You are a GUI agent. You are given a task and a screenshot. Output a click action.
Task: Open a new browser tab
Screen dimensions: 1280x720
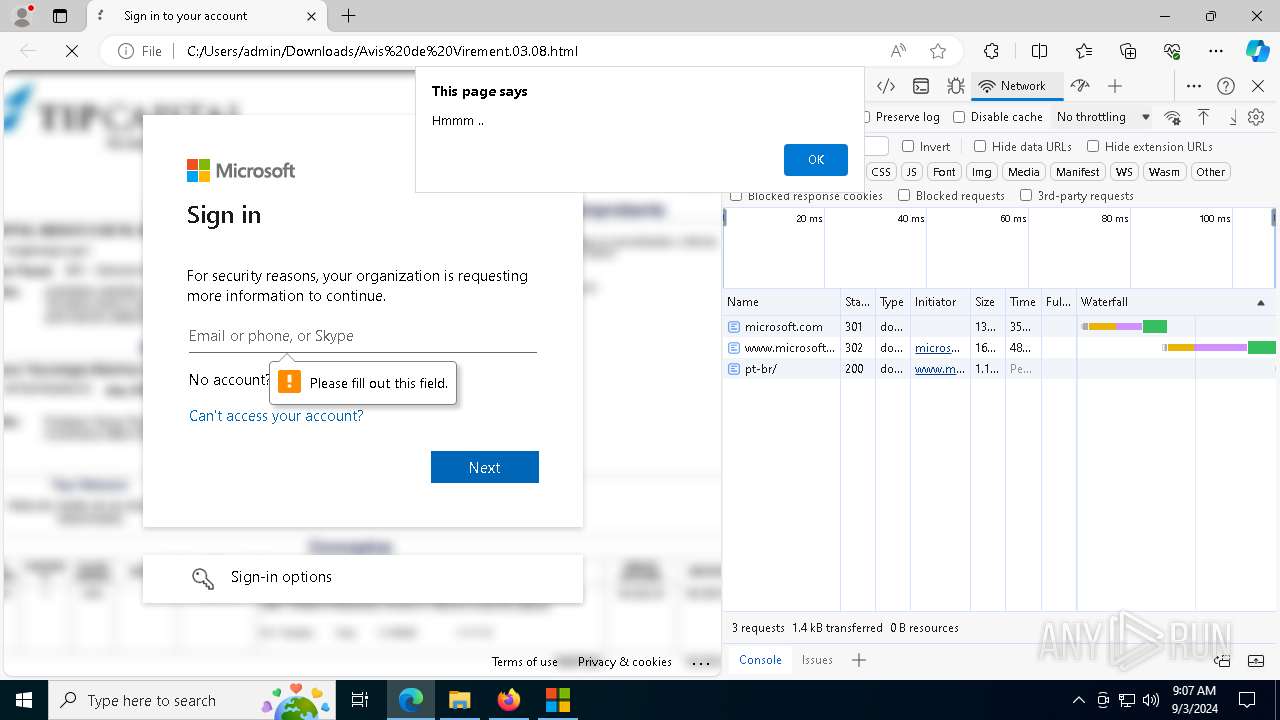click(x=348, y=16)
